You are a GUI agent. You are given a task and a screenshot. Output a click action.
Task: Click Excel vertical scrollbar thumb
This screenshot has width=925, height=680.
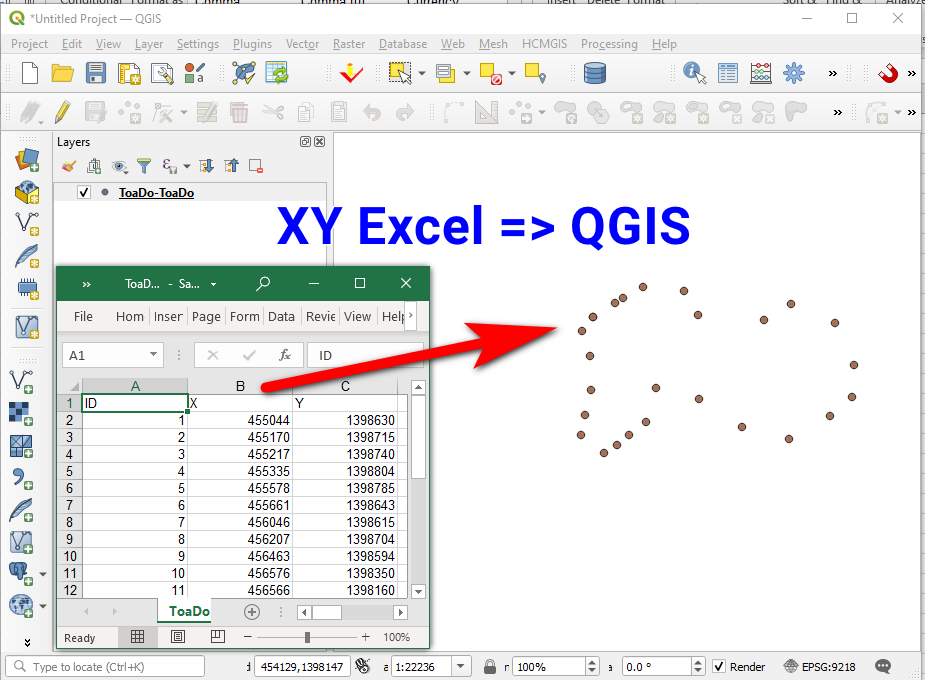[418, 438]
